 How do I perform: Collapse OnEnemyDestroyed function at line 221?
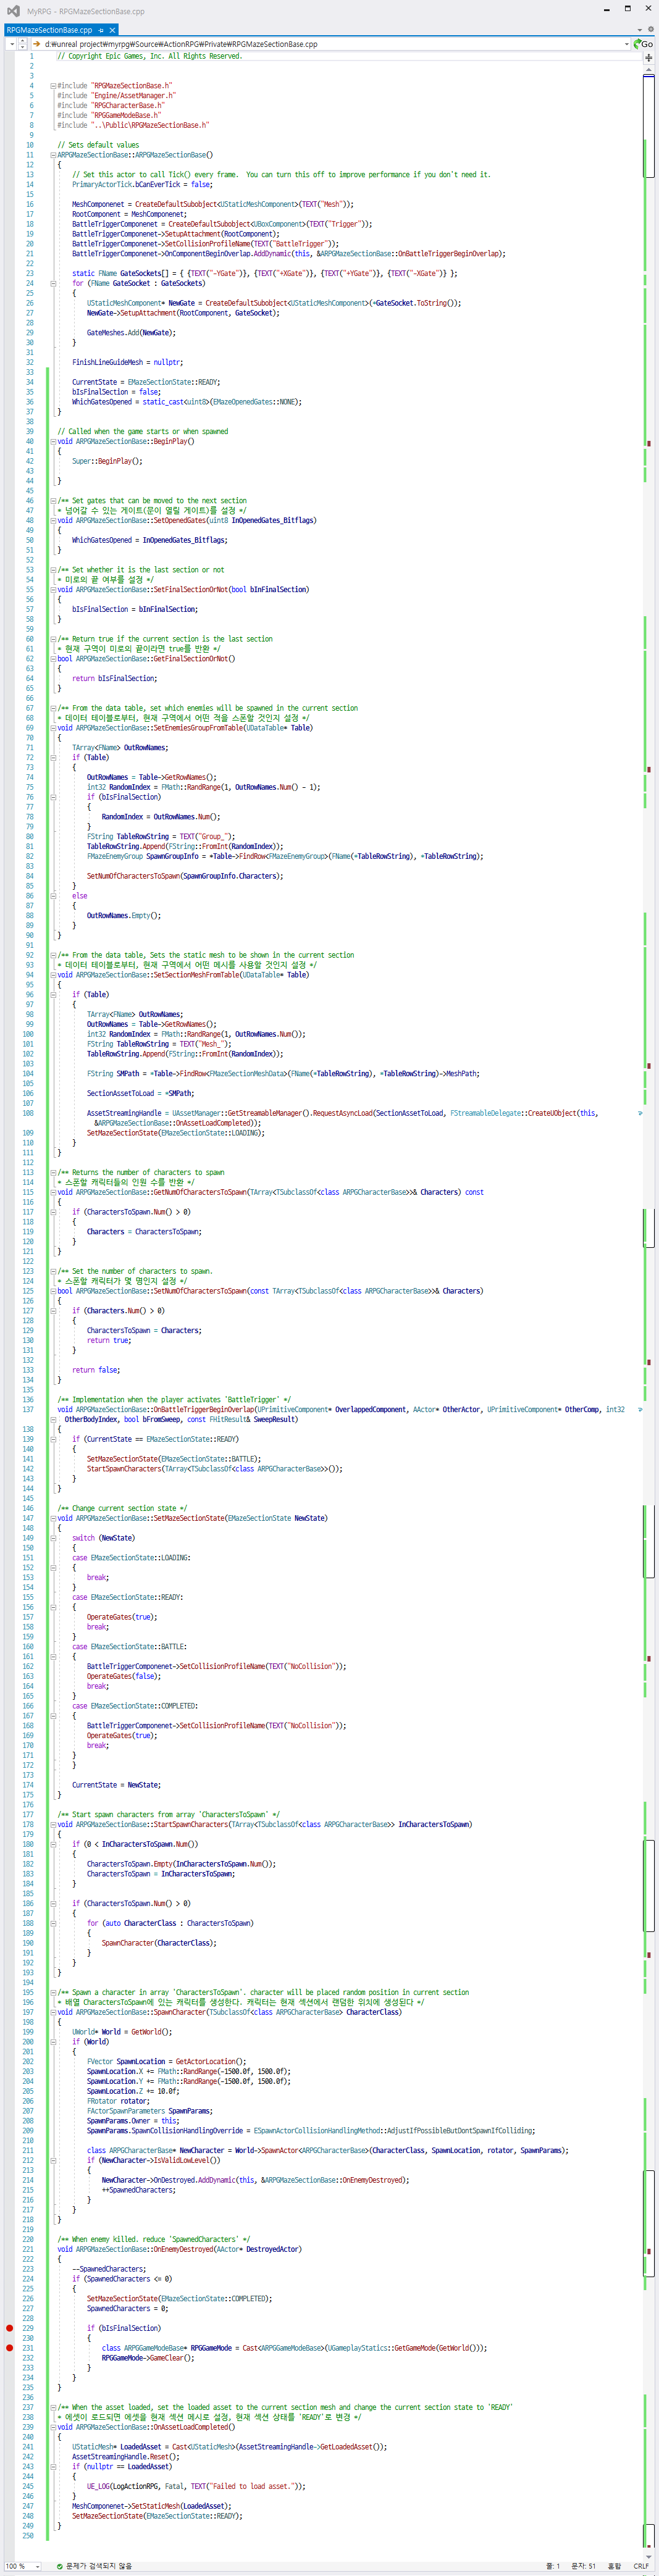click(53, 2249)
